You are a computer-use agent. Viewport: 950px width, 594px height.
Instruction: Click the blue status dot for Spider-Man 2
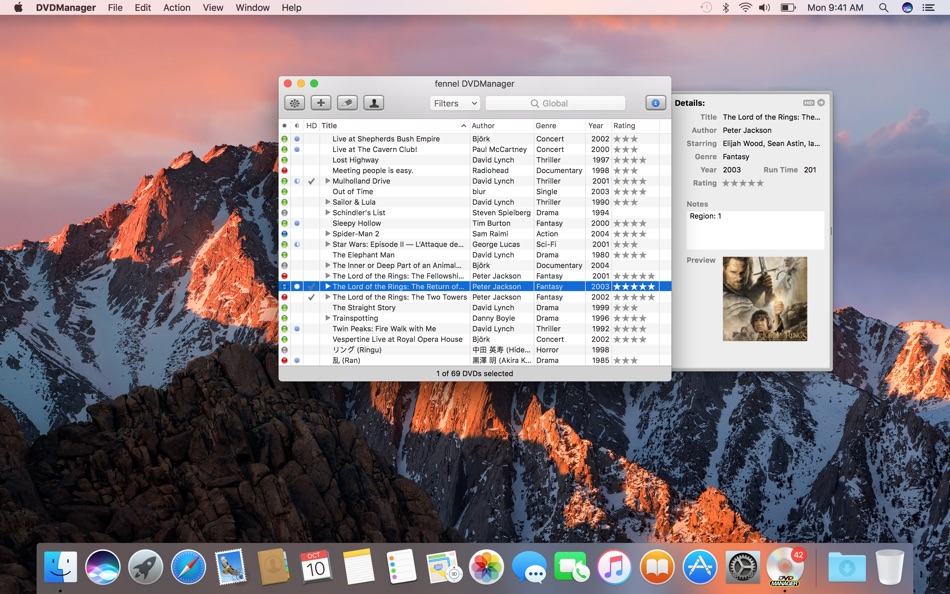(x=284, y=233)
